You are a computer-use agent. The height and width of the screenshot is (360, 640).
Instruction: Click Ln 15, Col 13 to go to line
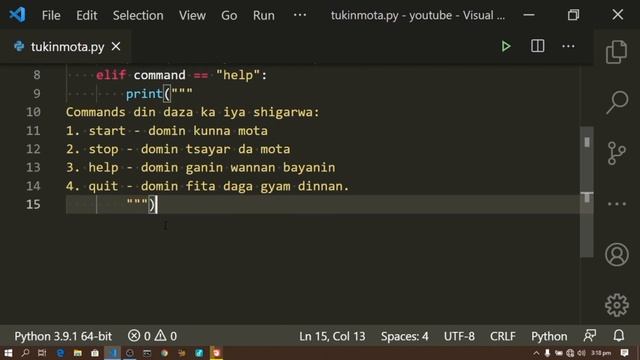332,336
